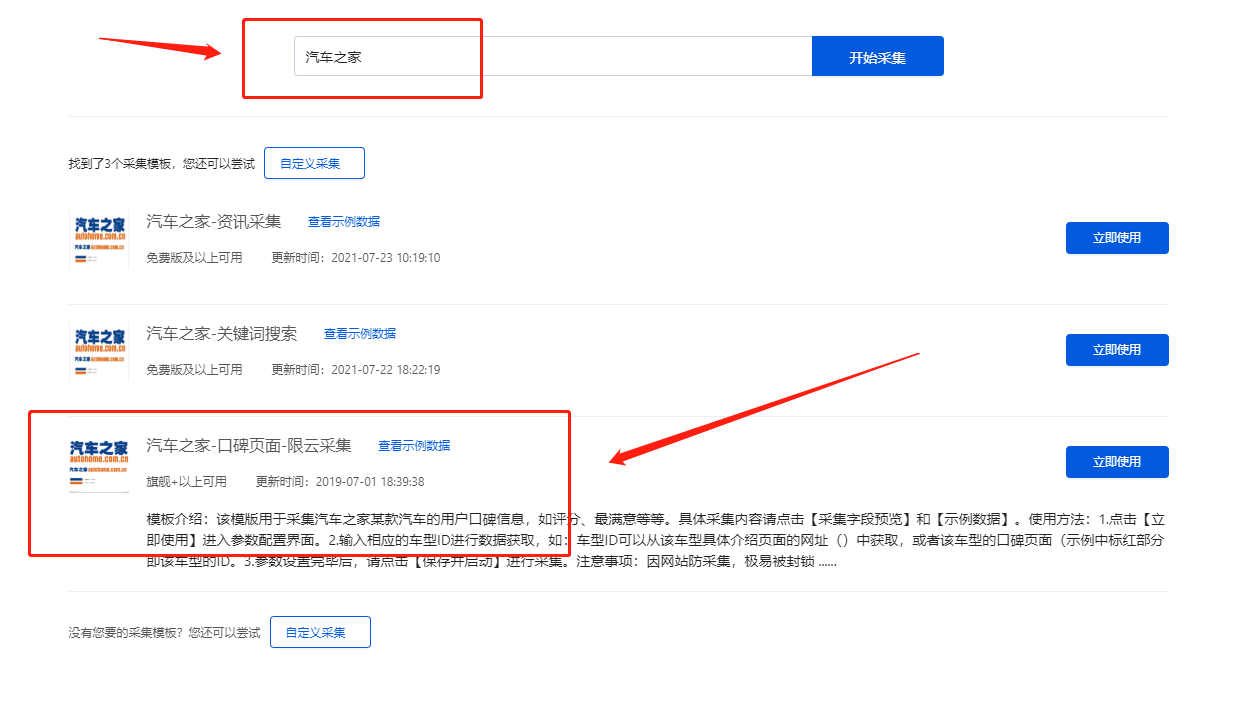View sample data for 资讯采集 template
1243x720 pixels.
click(x=344, y=222)
